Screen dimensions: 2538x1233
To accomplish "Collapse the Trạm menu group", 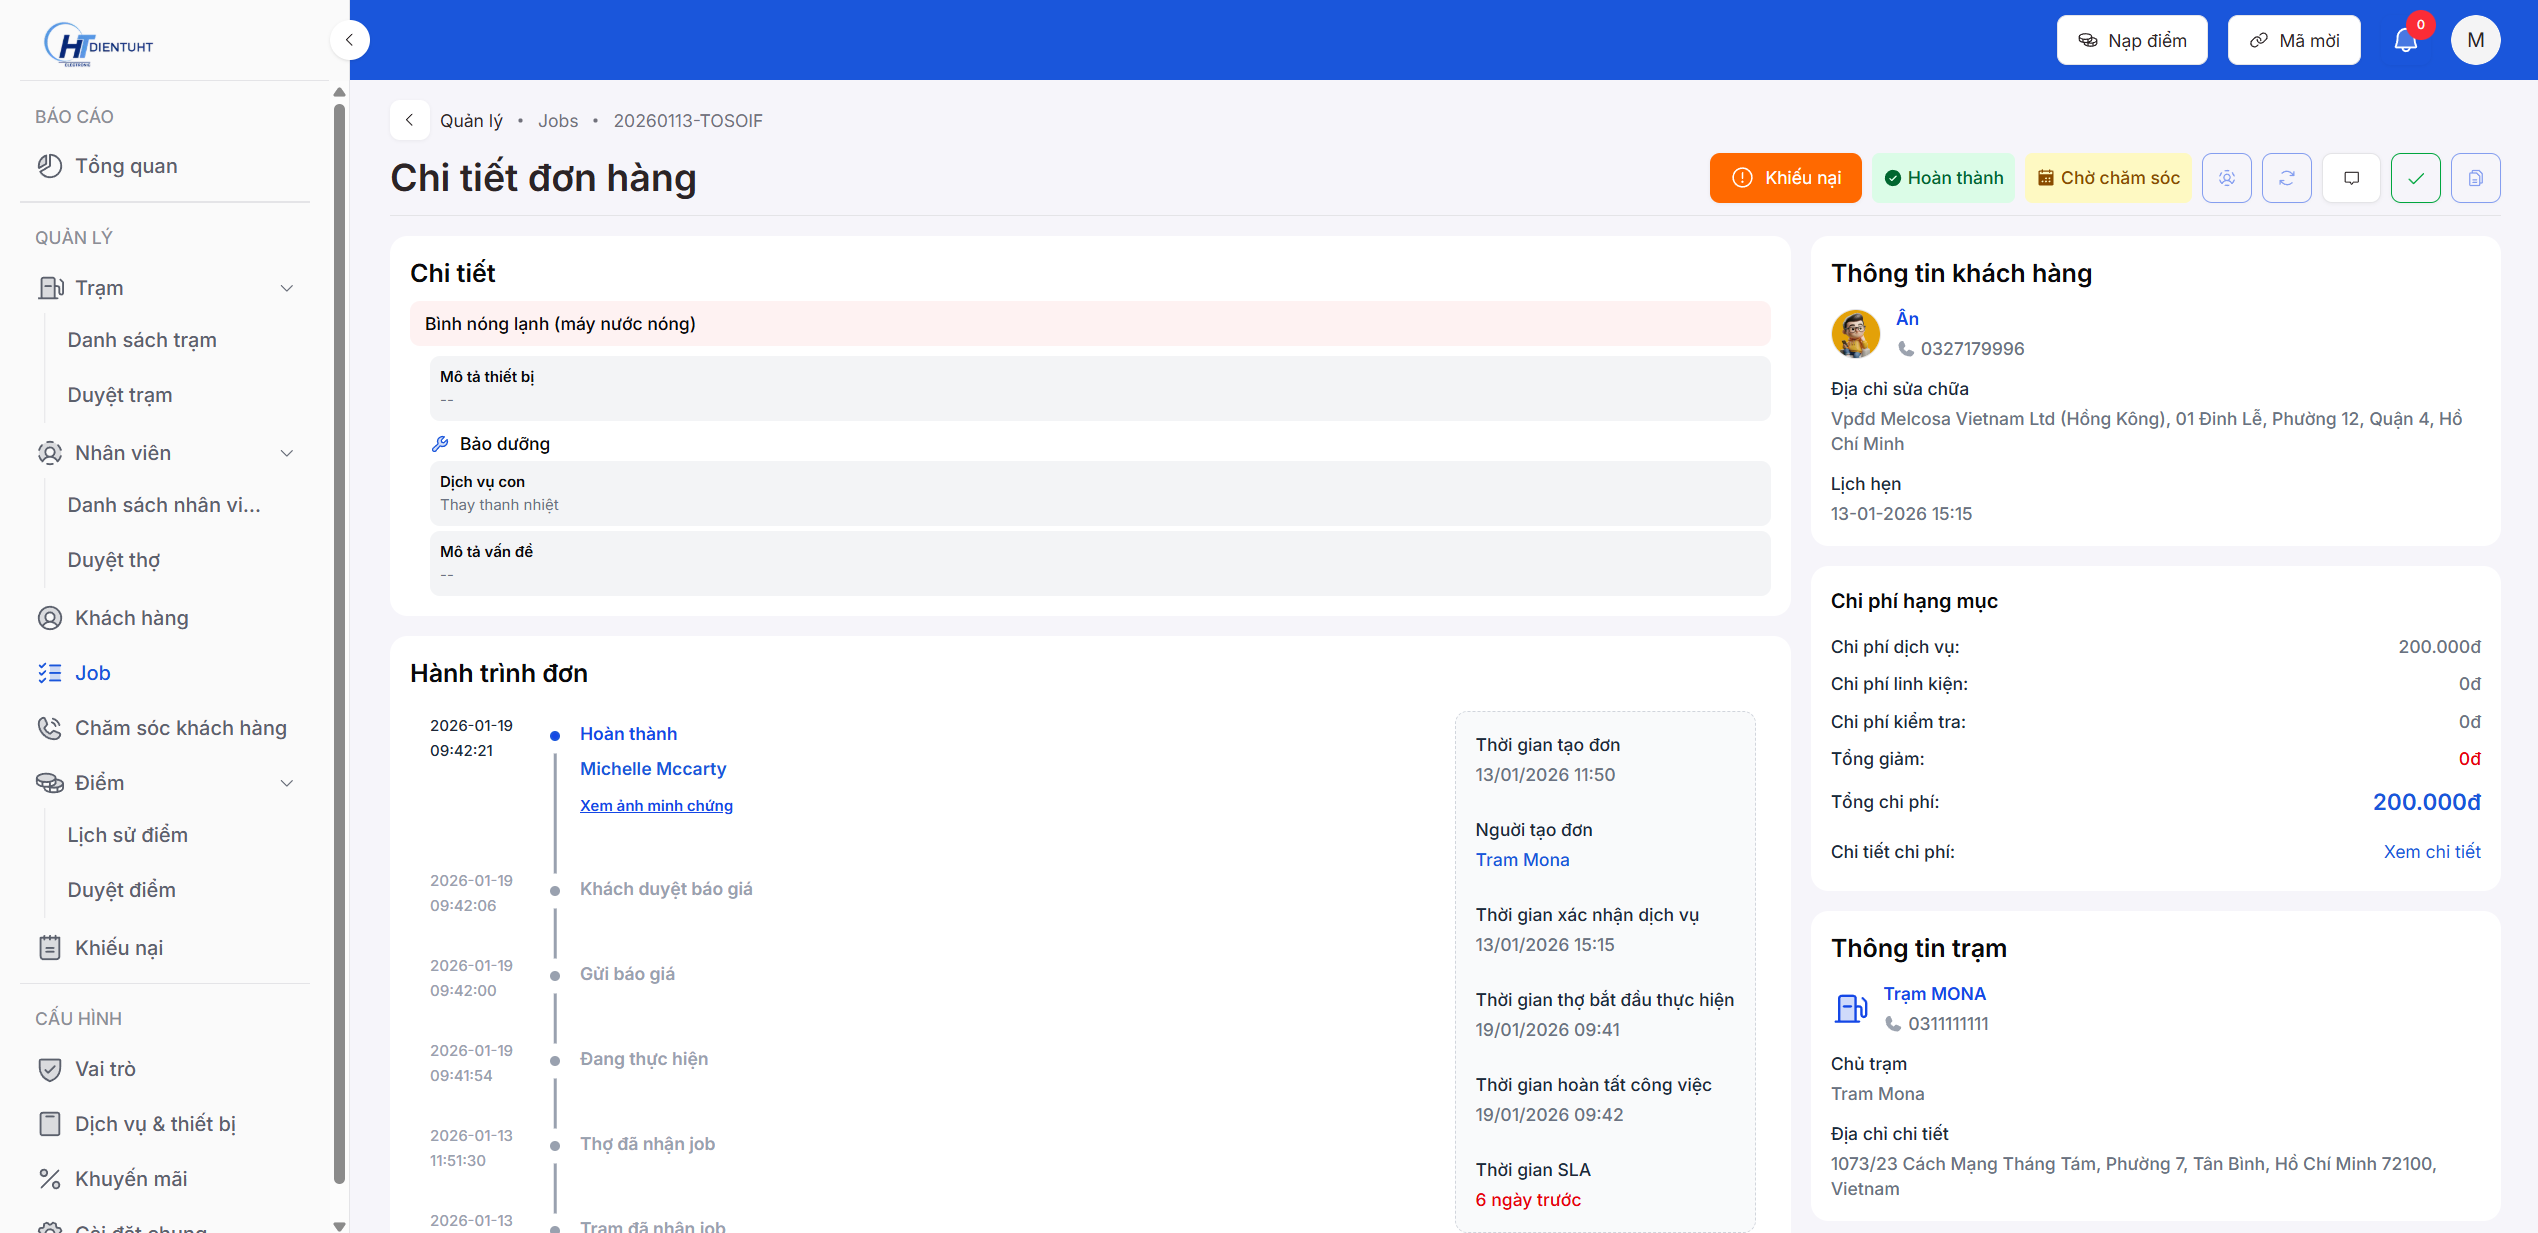I will (287, 288).
